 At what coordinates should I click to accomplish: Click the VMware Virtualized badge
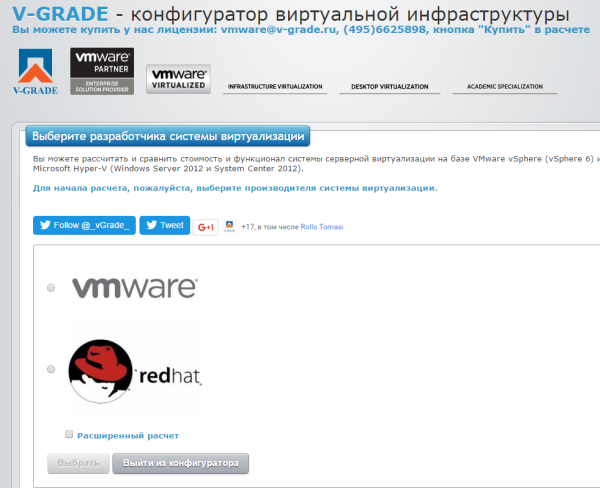pos(178,79)
